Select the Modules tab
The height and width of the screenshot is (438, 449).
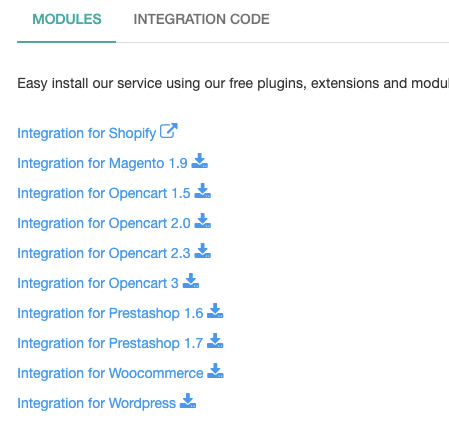click(x=67, y=19)
